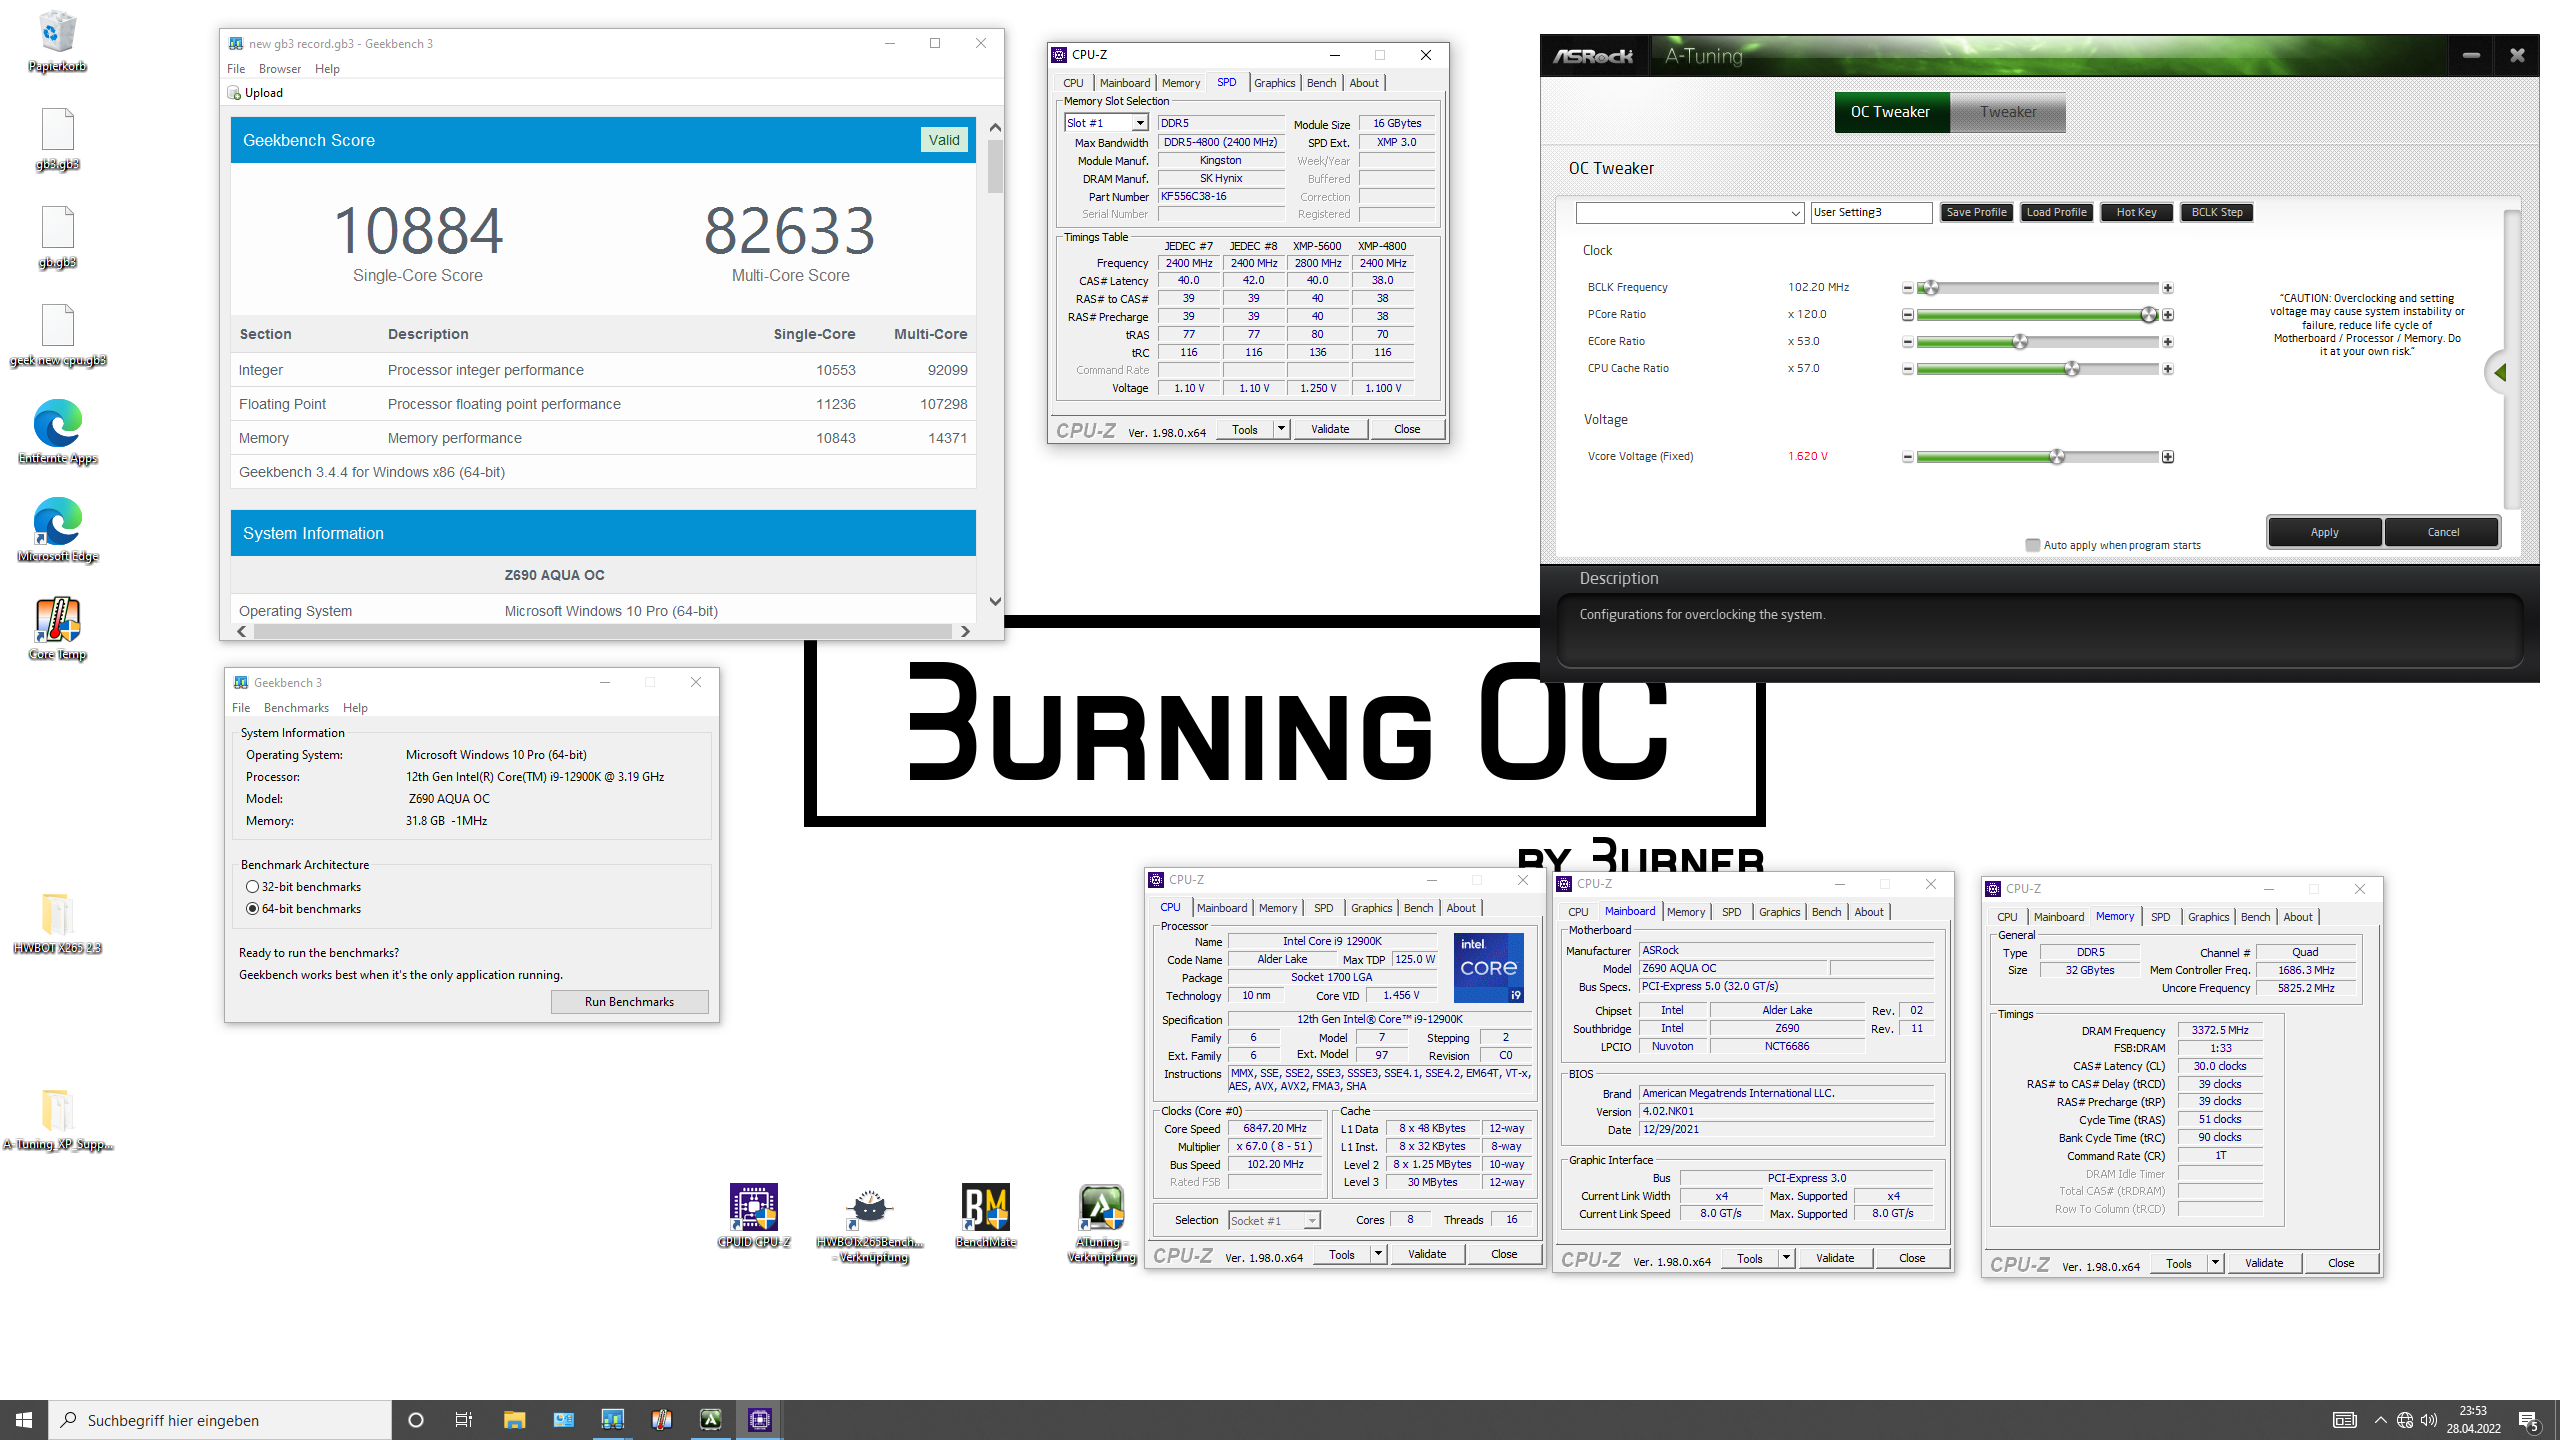Decrease ECore Ratio with minus button
Image resolution: width=2560 pixels, height=1440 pixels.
click(1907, 342)
